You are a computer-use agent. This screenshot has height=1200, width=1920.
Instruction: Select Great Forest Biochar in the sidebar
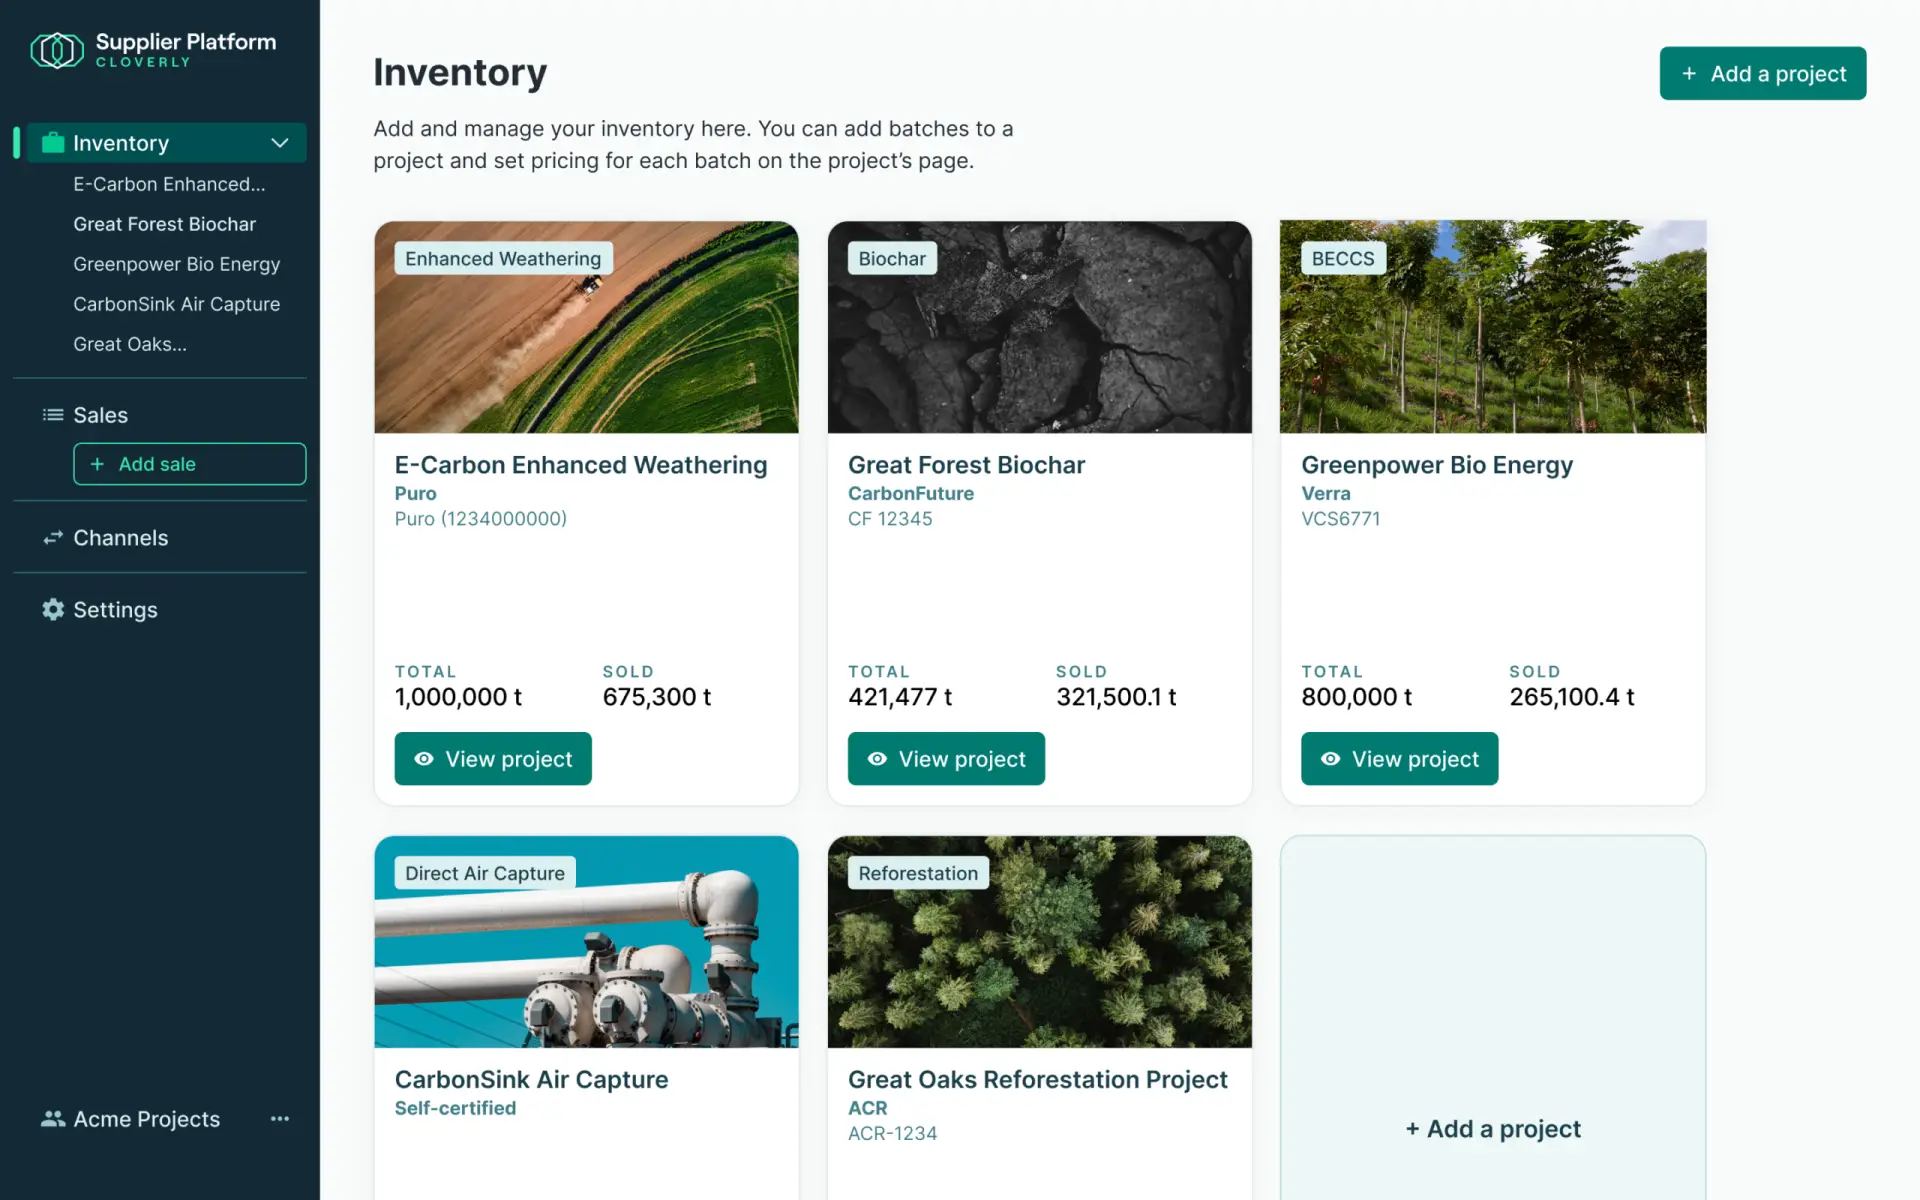(164, 224)
